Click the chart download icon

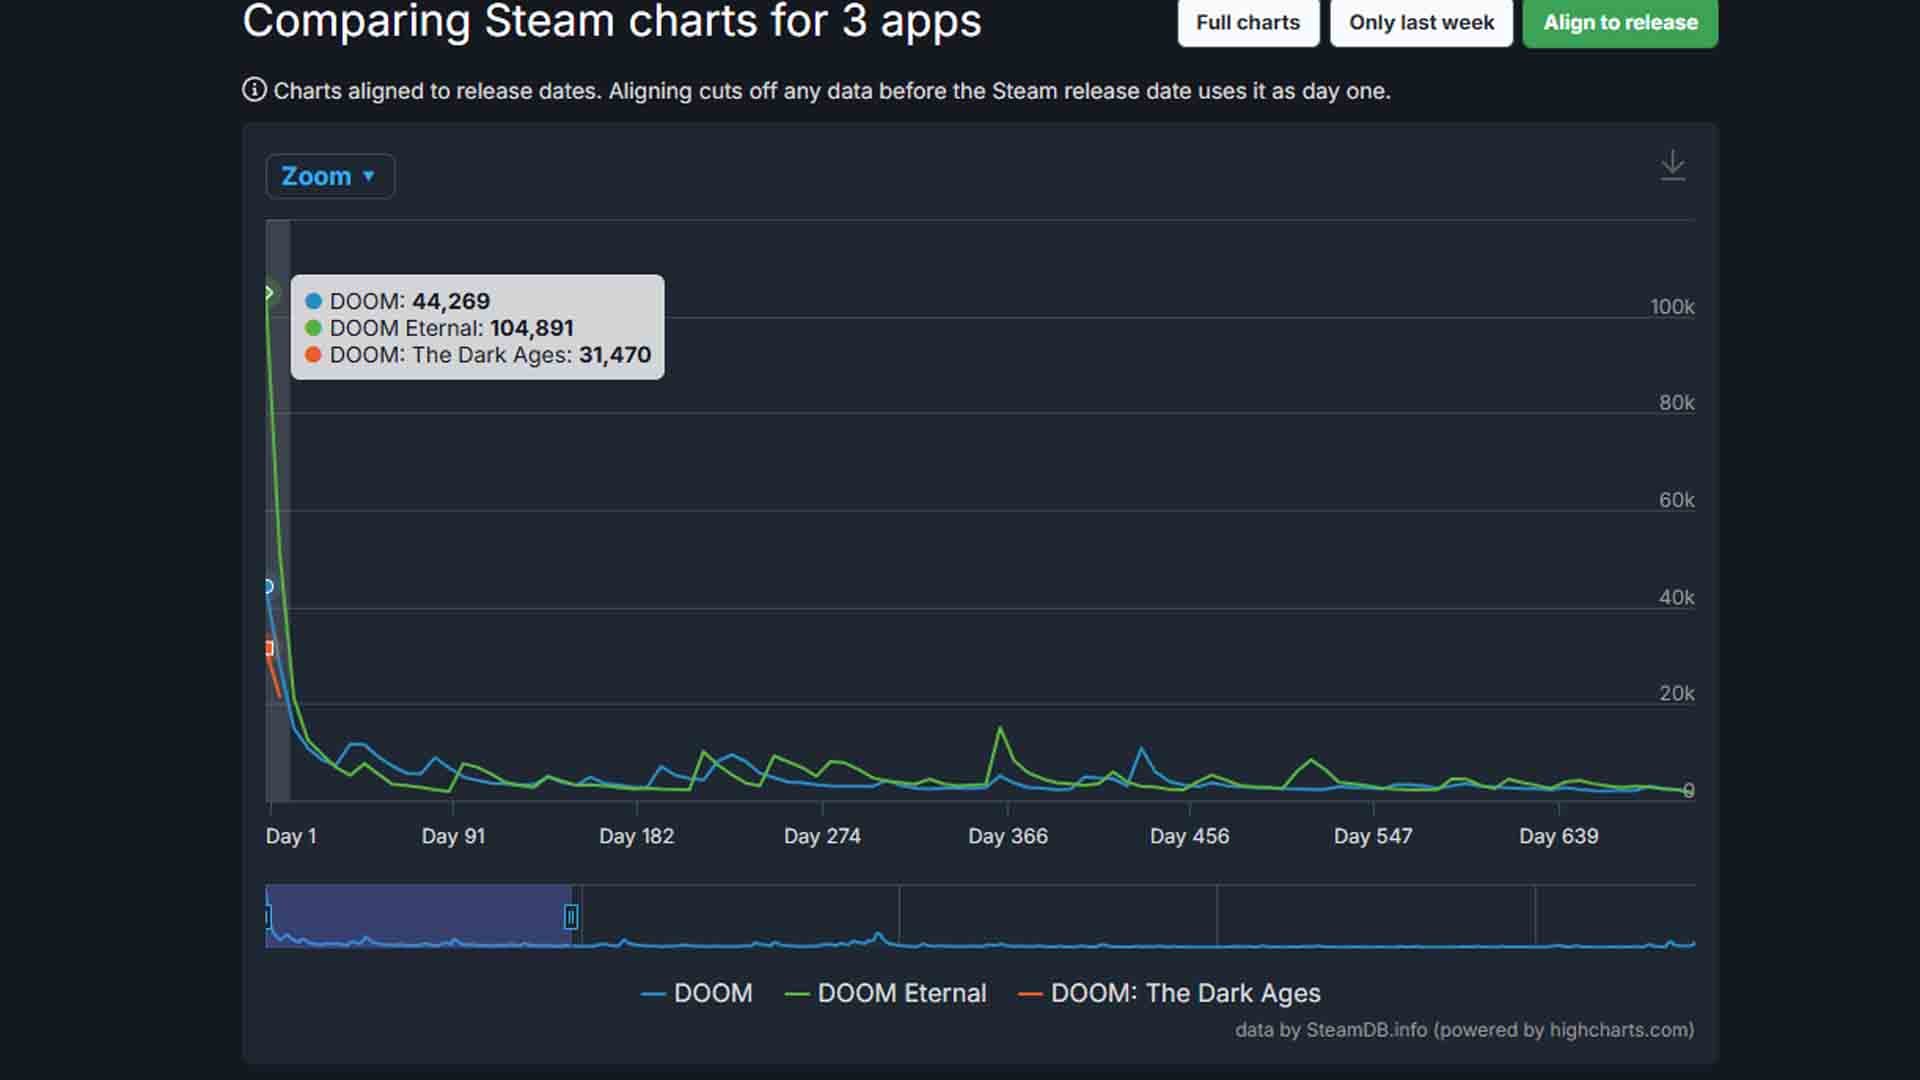pos(1672,165)
